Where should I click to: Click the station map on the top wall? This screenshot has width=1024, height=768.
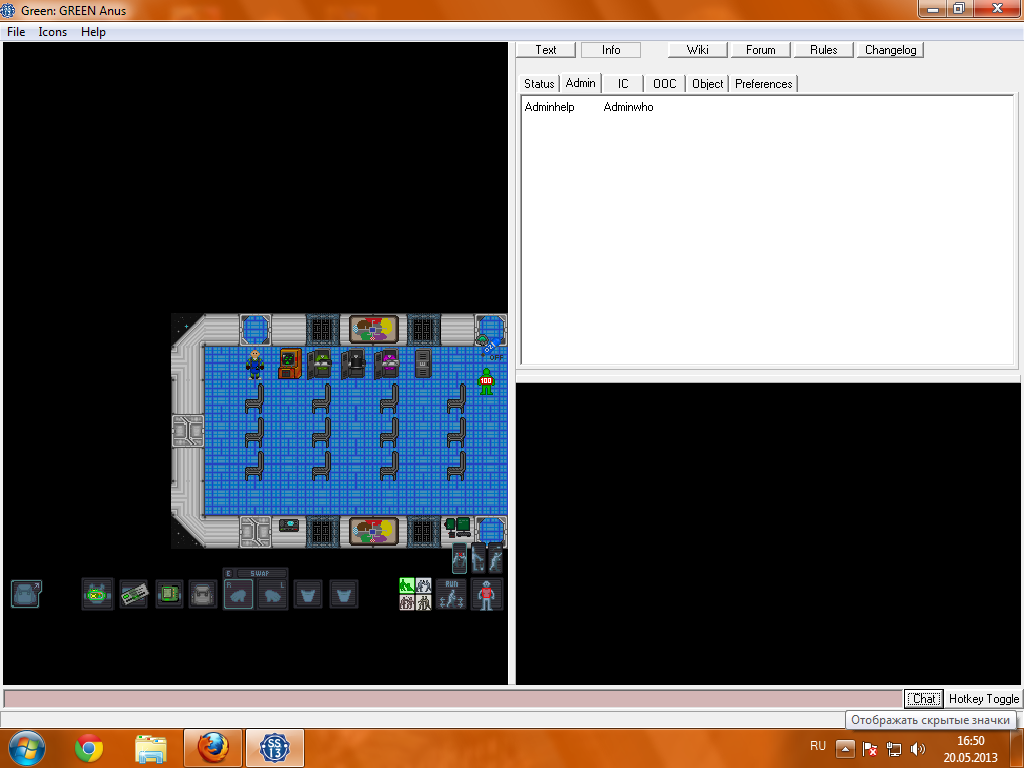point(374,330)
